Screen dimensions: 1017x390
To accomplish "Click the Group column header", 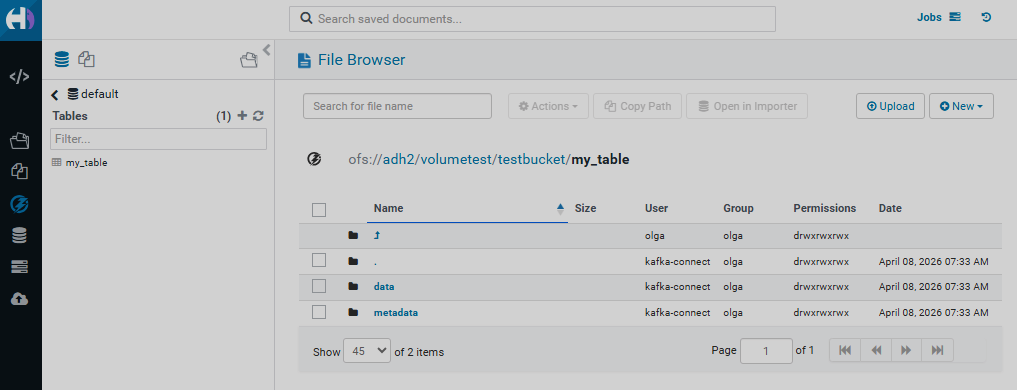I will (738, 208).
